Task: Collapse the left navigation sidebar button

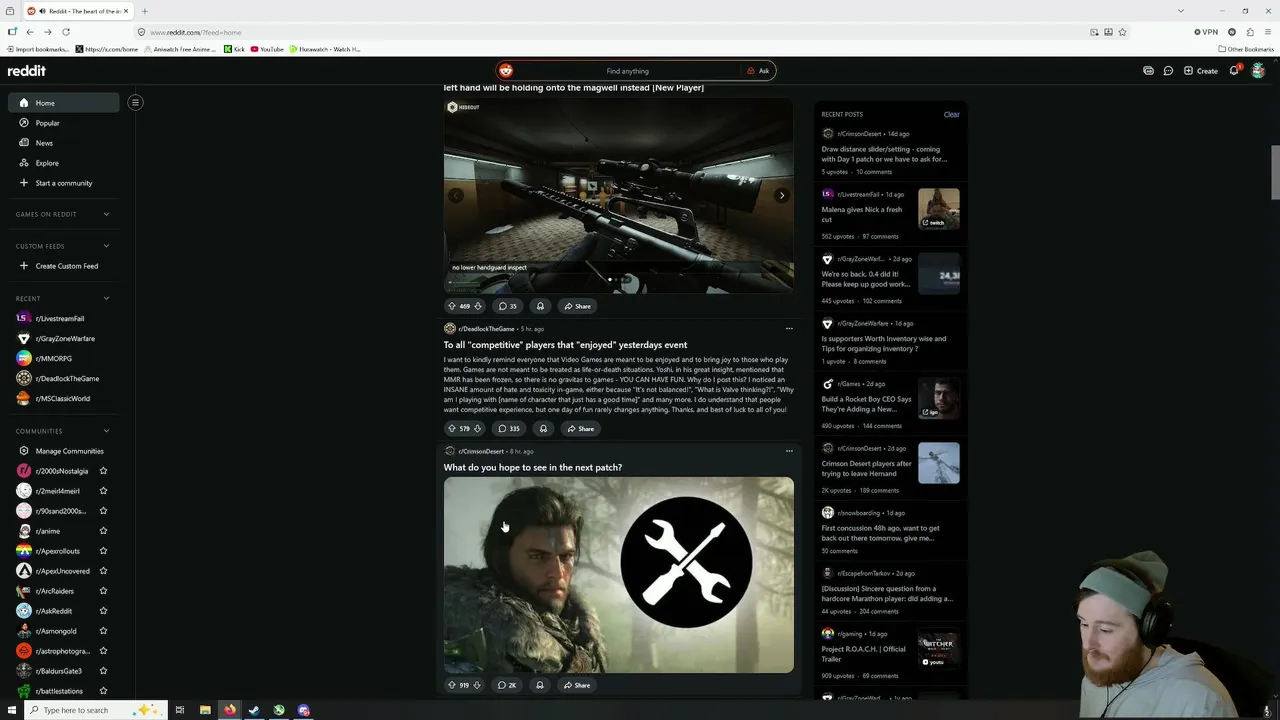Action: (x=135, y=102)
